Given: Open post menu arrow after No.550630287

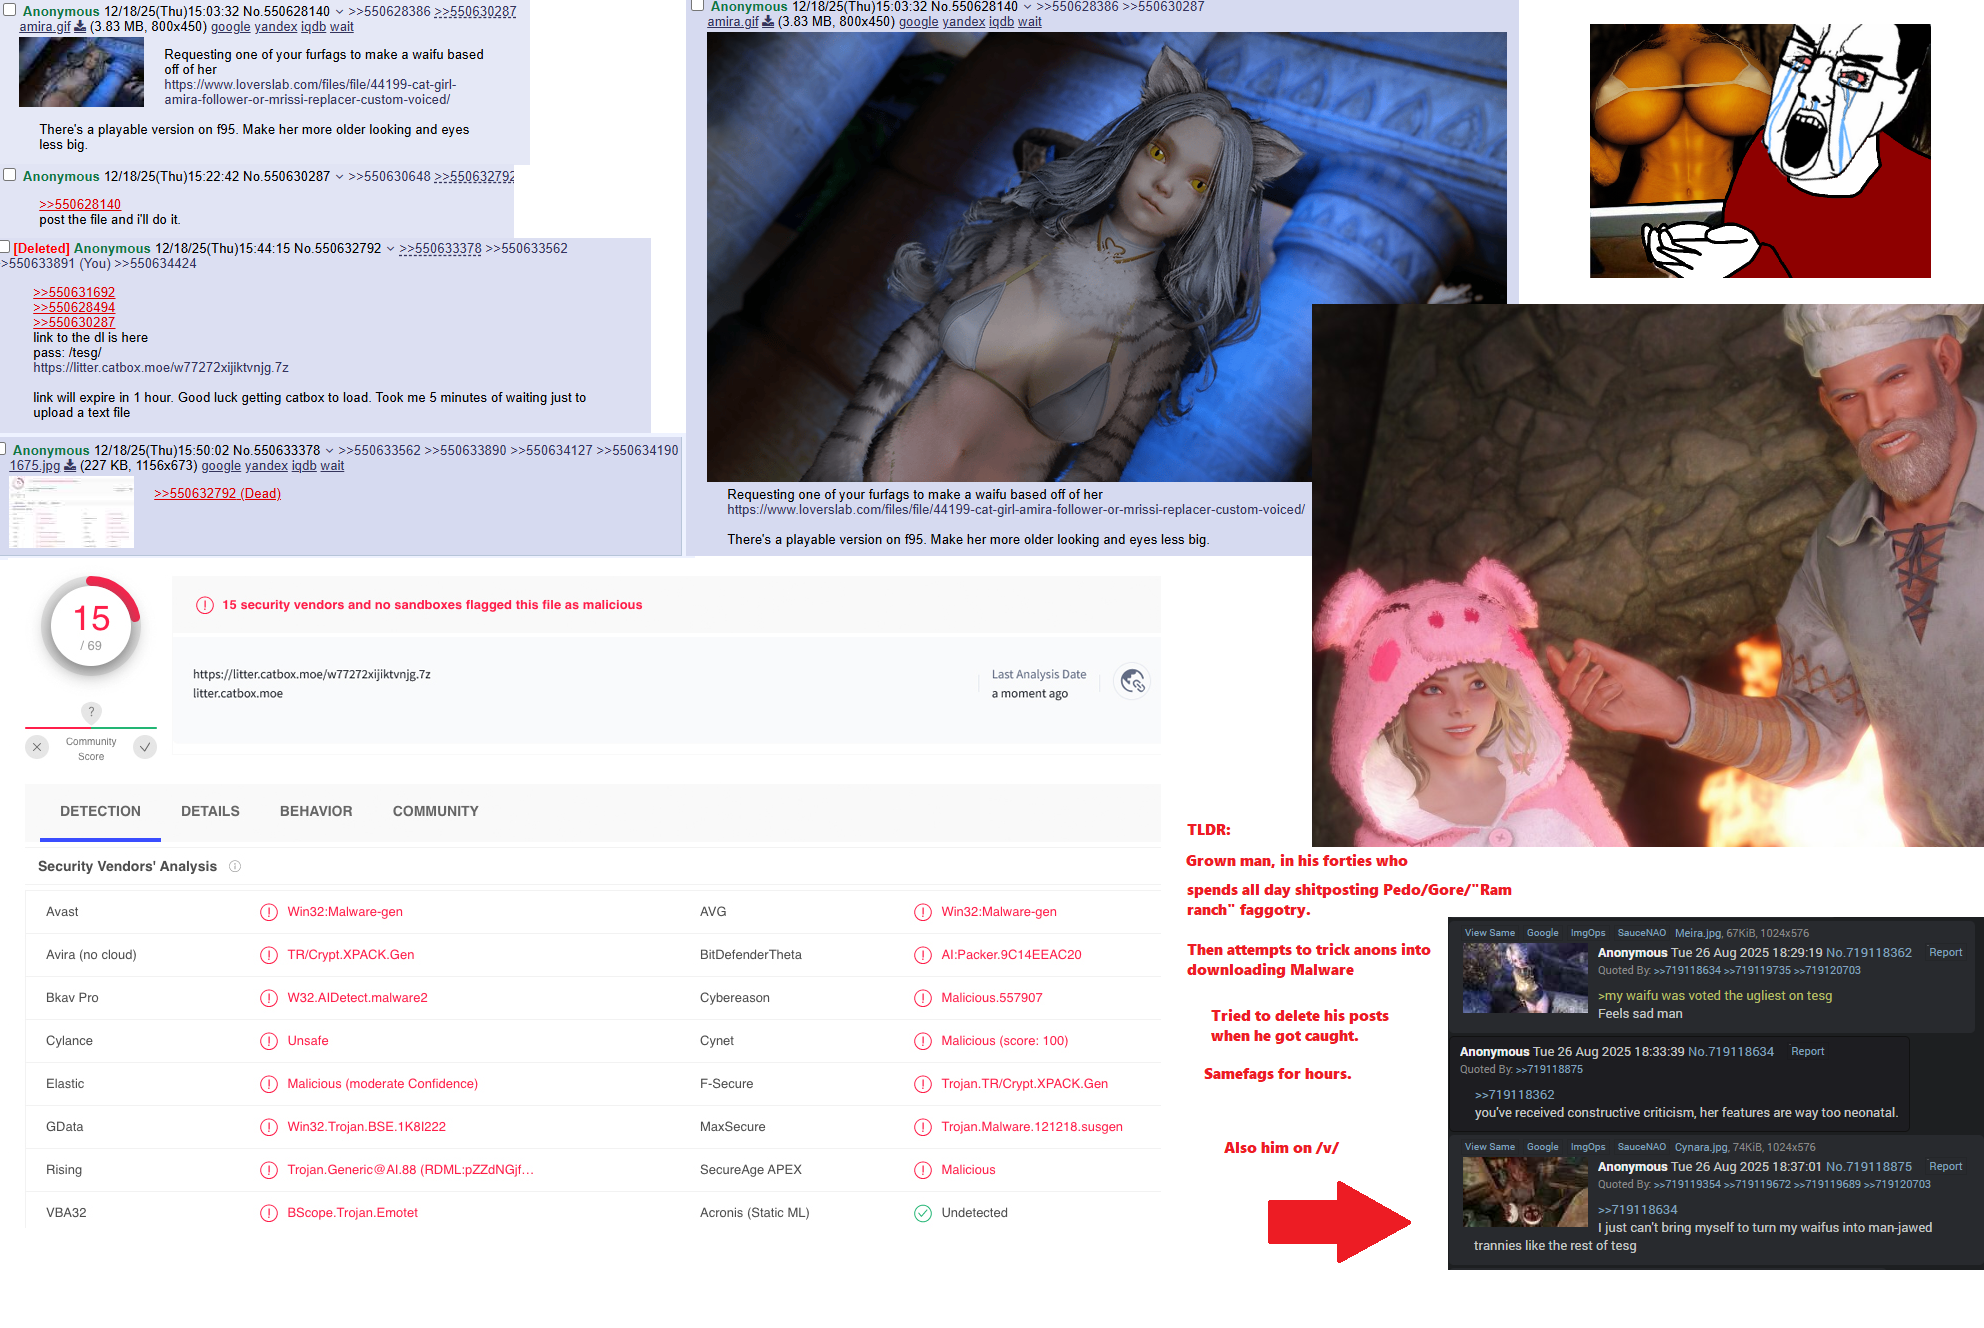Looking at the screenshot, I should pyautogui.click(x=339, y=177).
